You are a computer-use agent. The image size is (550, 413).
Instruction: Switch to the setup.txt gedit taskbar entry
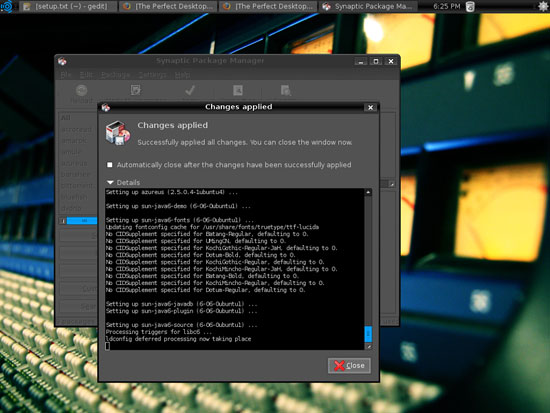tap(67, 6)
